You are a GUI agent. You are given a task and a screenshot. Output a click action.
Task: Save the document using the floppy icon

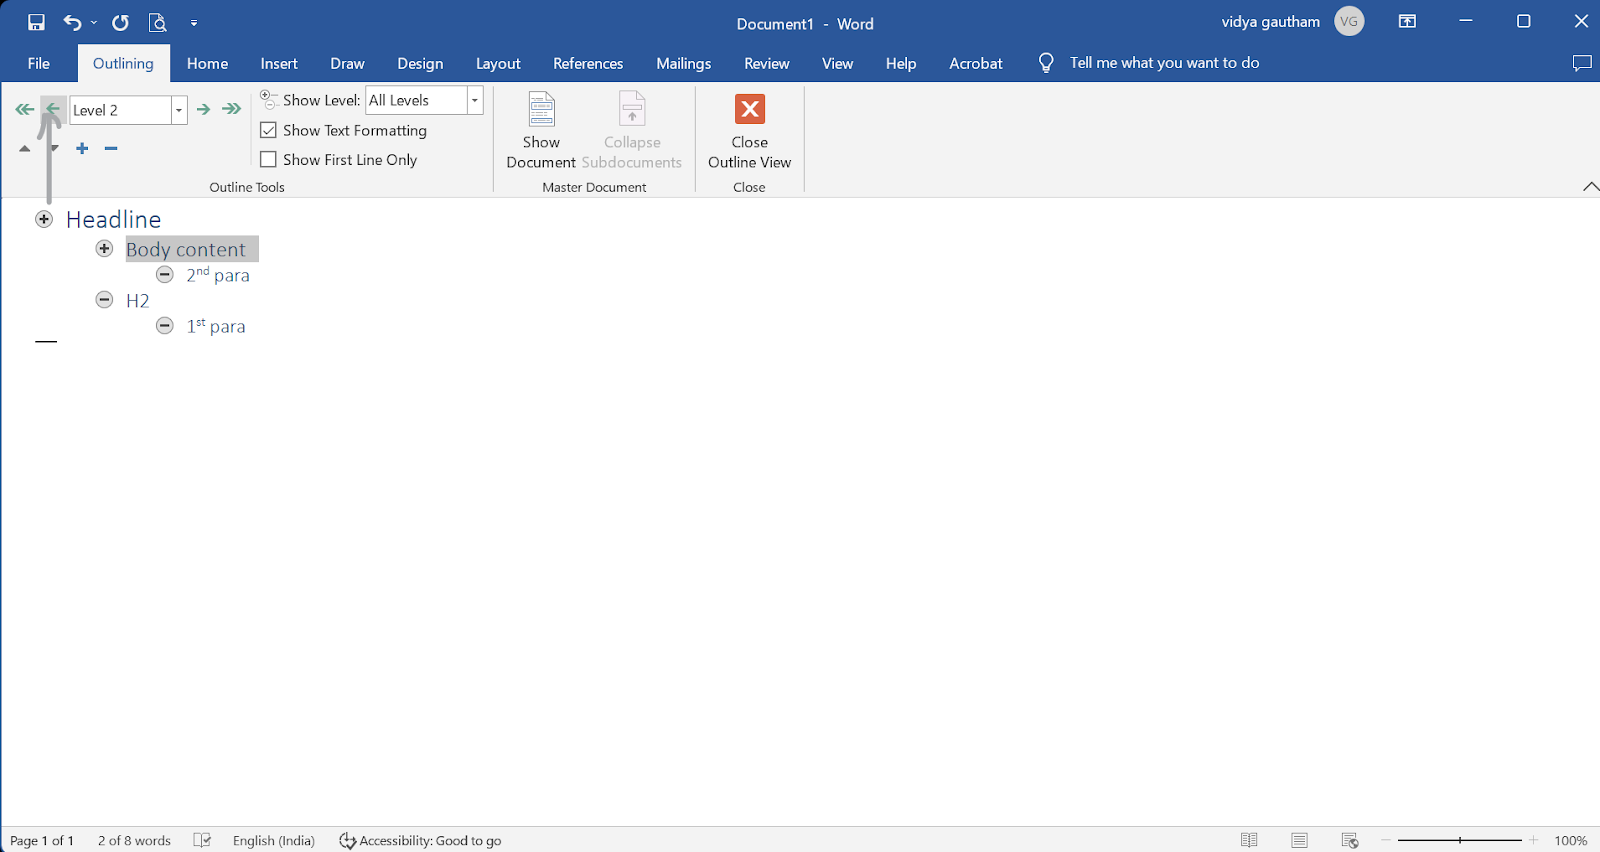36,22
